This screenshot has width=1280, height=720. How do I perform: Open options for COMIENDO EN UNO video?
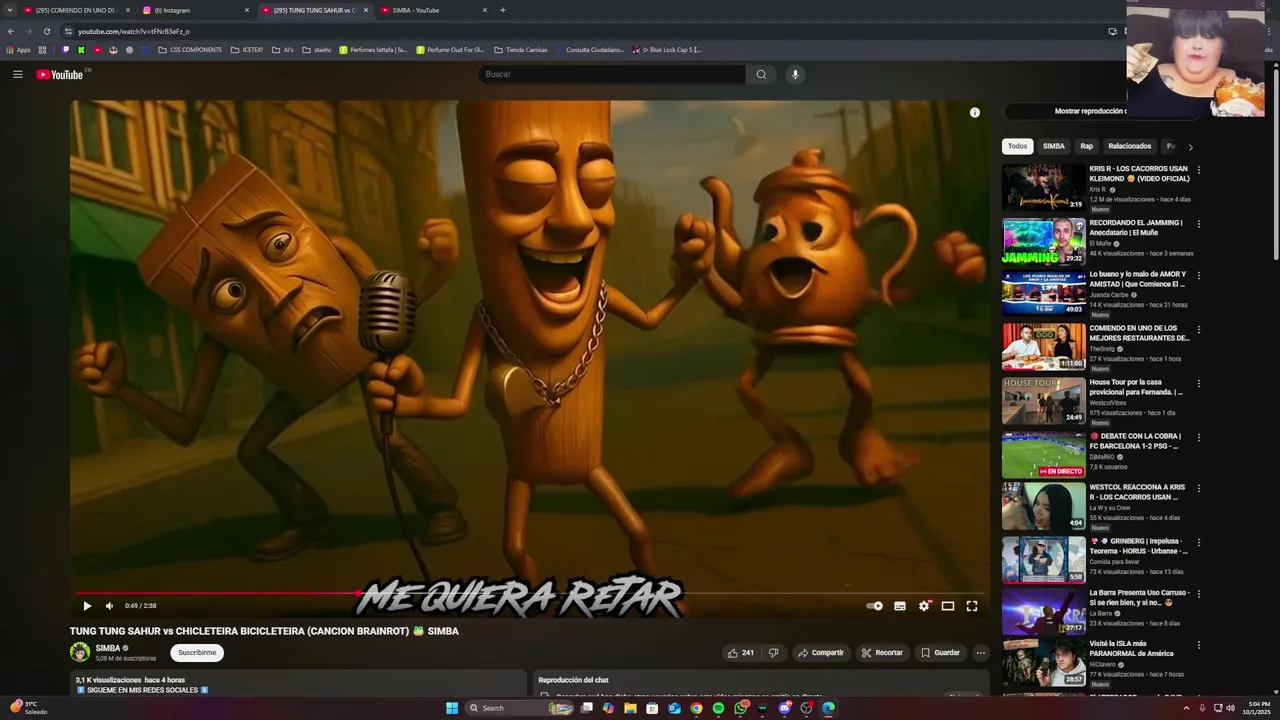pos(1199,329)
